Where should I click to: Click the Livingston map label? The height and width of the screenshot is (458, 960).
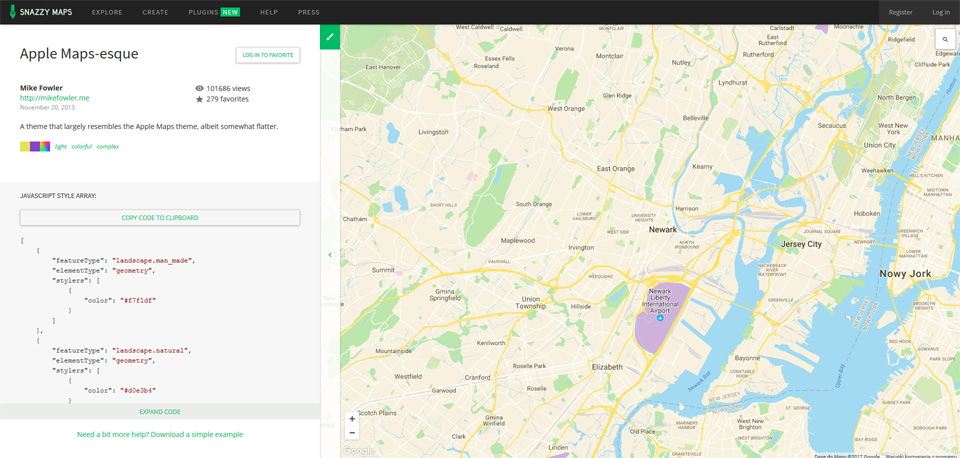tap(433, 132)
